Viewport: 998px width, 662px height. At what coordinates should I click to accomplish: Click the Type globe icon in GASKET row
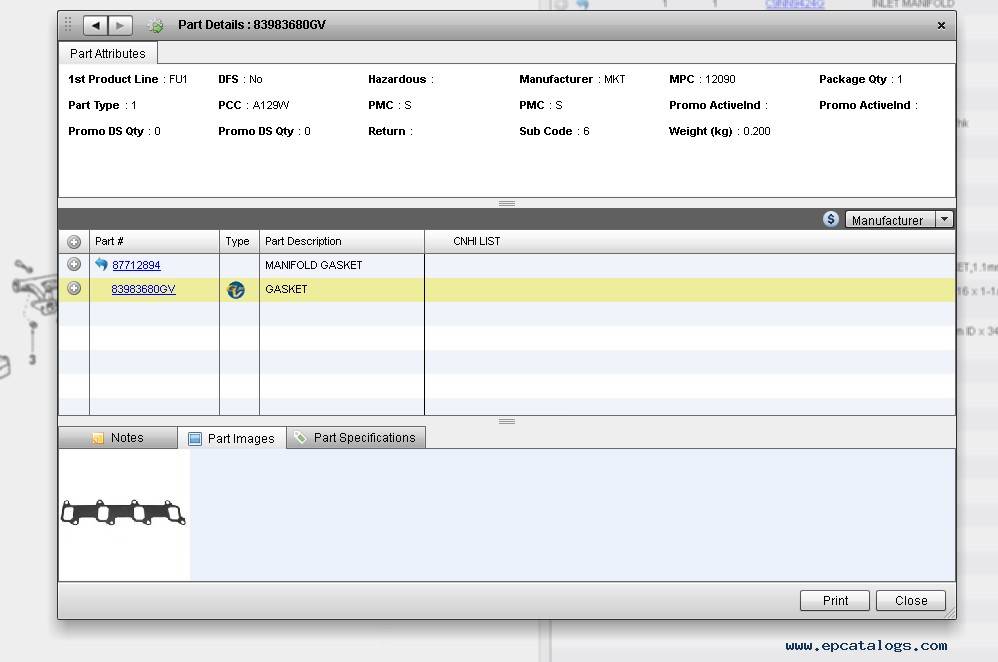pos(236,290)
